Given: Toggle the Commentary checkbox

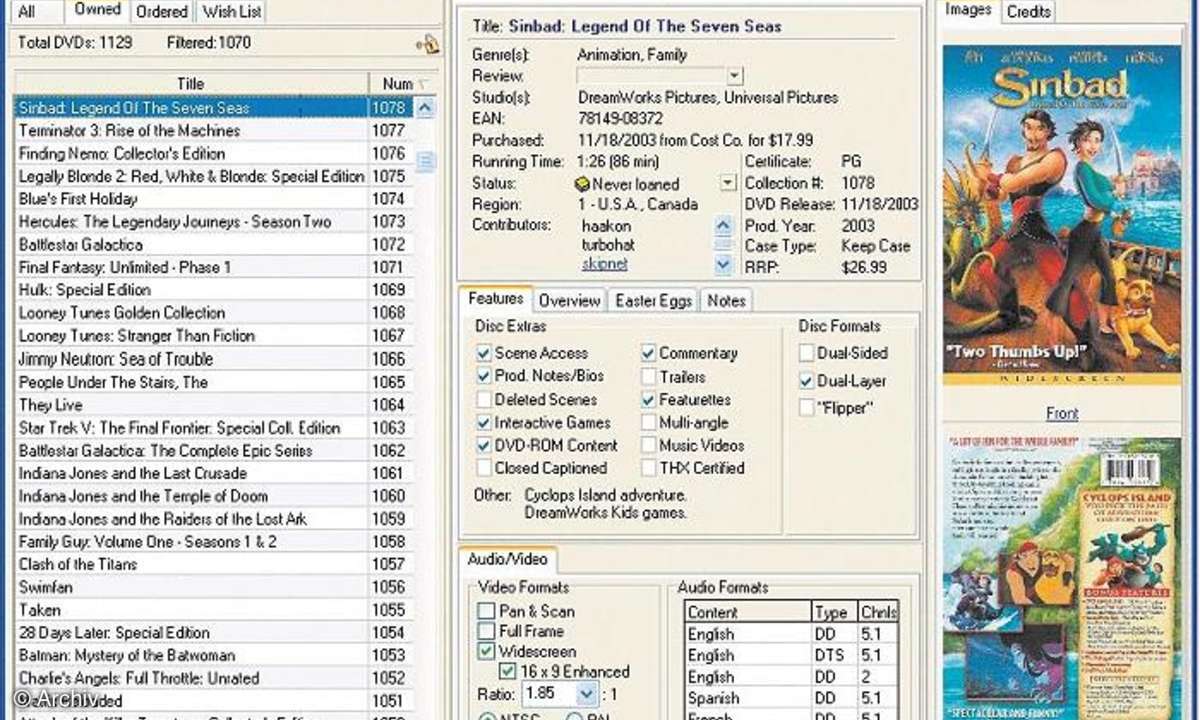Looking at the screenshot, I should (648, 353).
